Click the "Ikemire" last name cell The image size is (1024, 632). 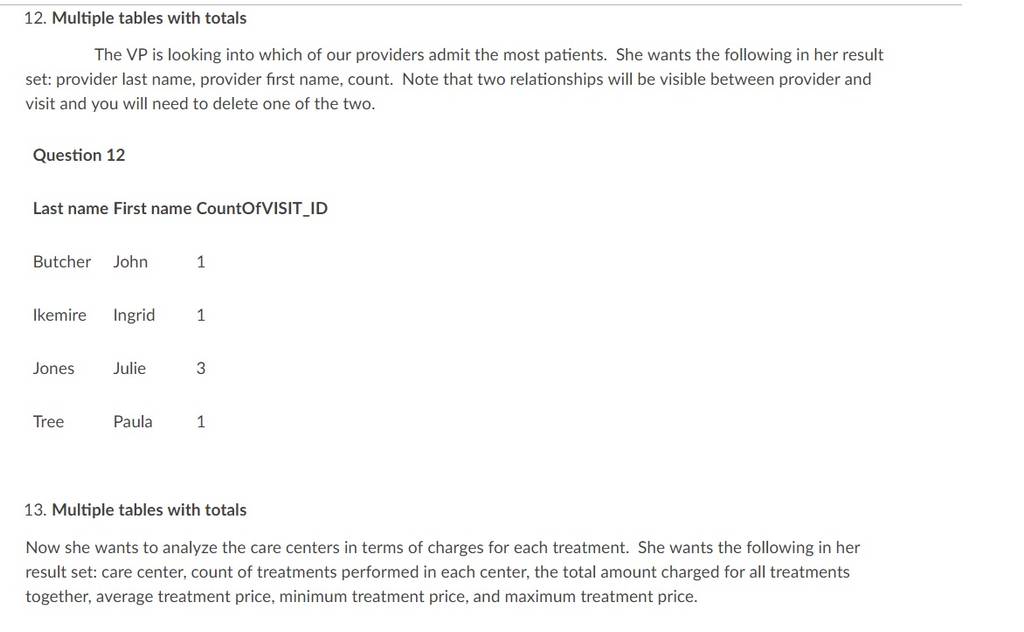click(x=59, y=315)
